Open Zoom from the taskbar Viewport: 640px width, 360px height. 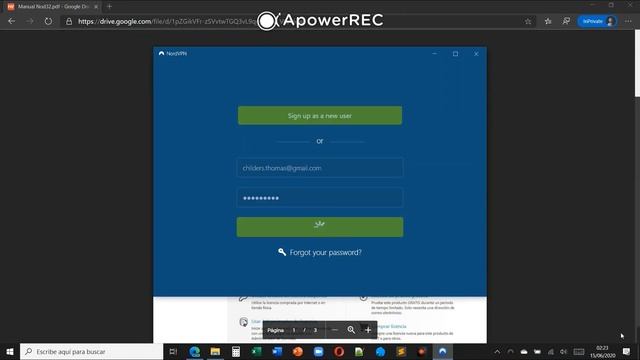[318, 351]
